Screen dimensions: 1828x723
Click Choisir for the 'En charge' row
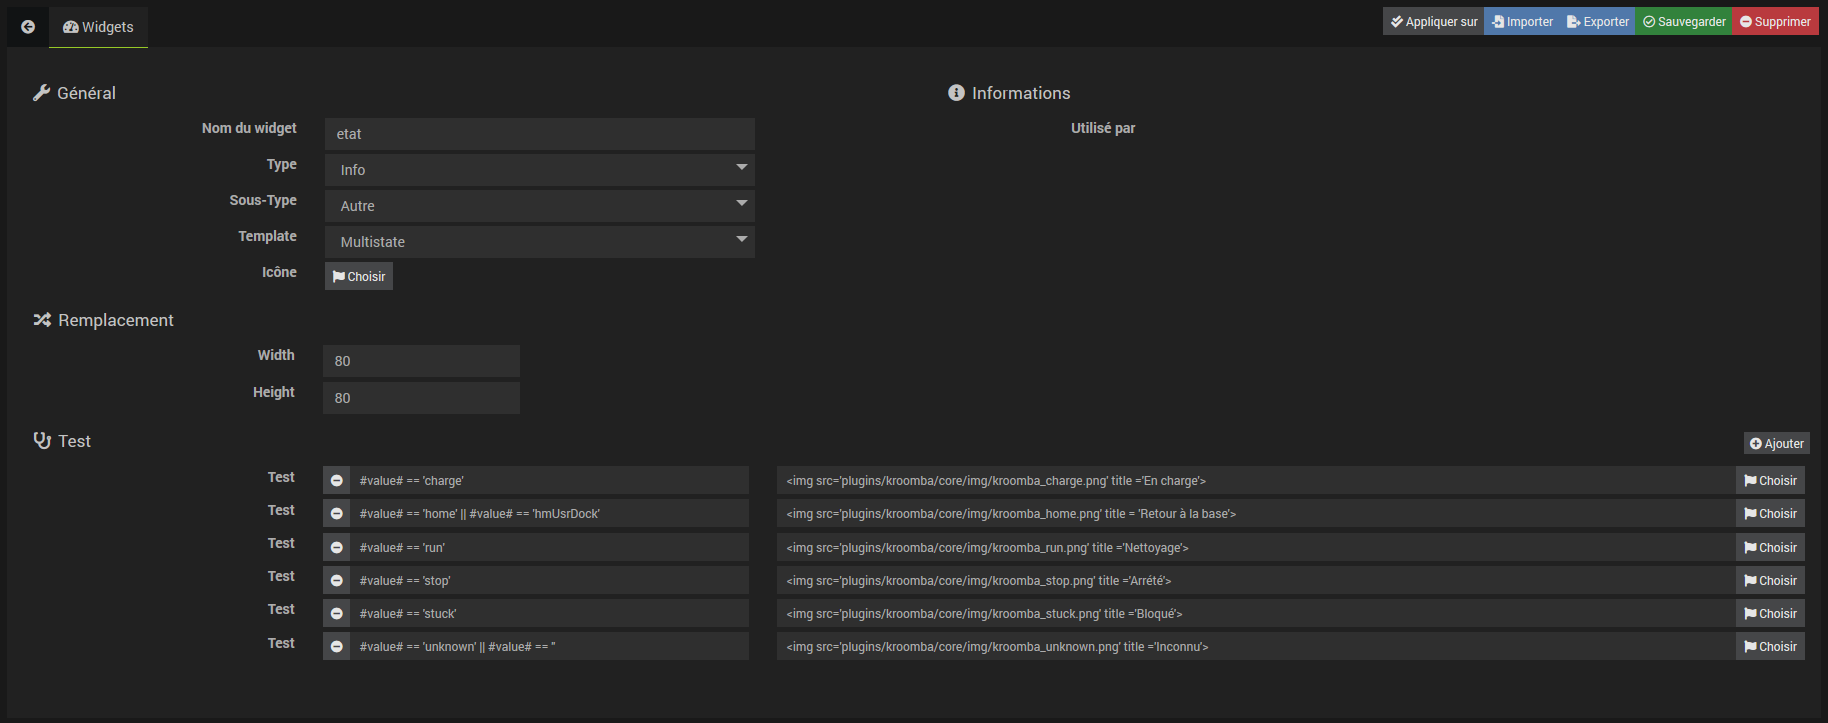point(1770,481)
